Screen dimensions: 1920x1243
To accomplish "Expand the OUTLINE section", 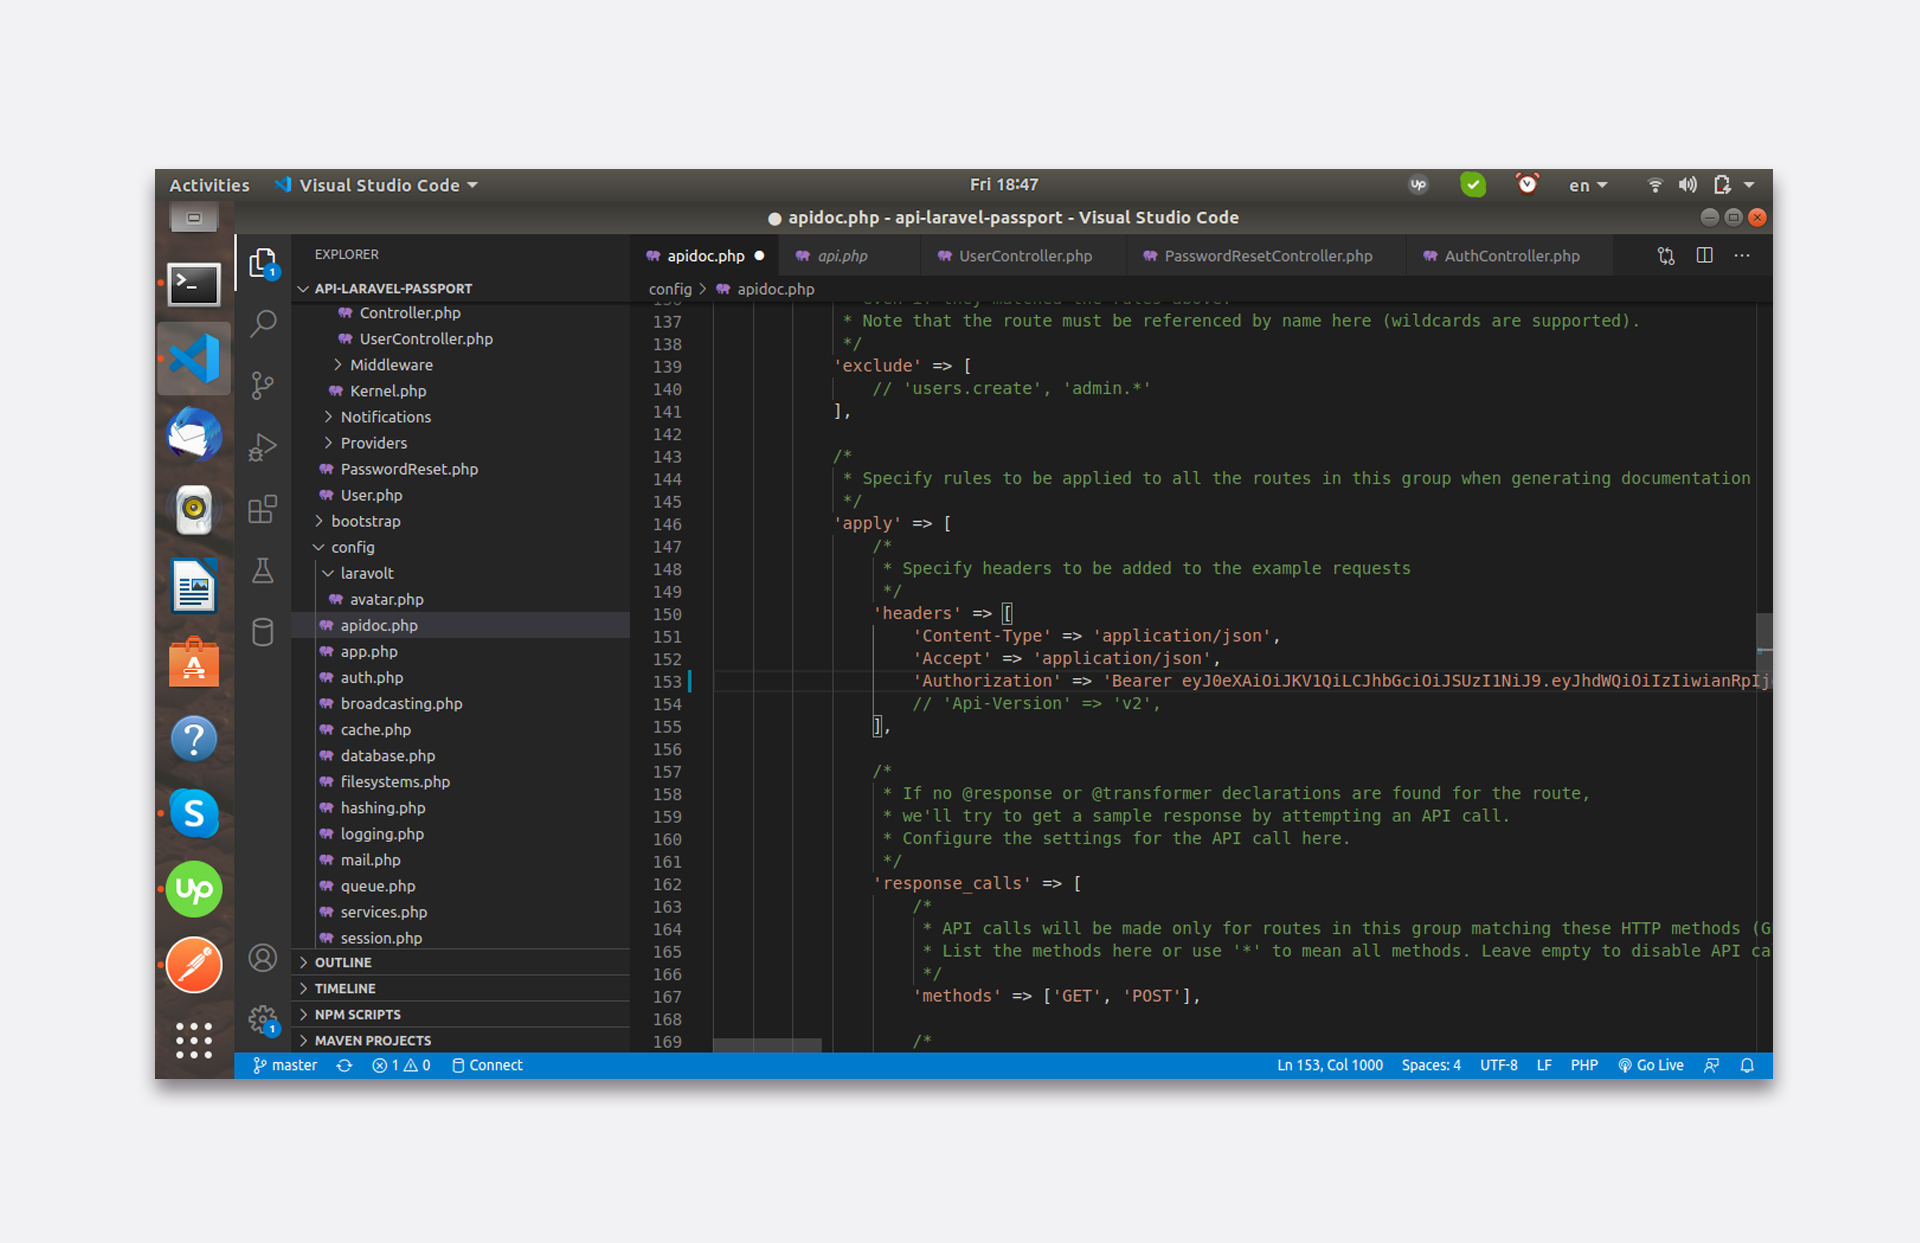I will 343,962.
